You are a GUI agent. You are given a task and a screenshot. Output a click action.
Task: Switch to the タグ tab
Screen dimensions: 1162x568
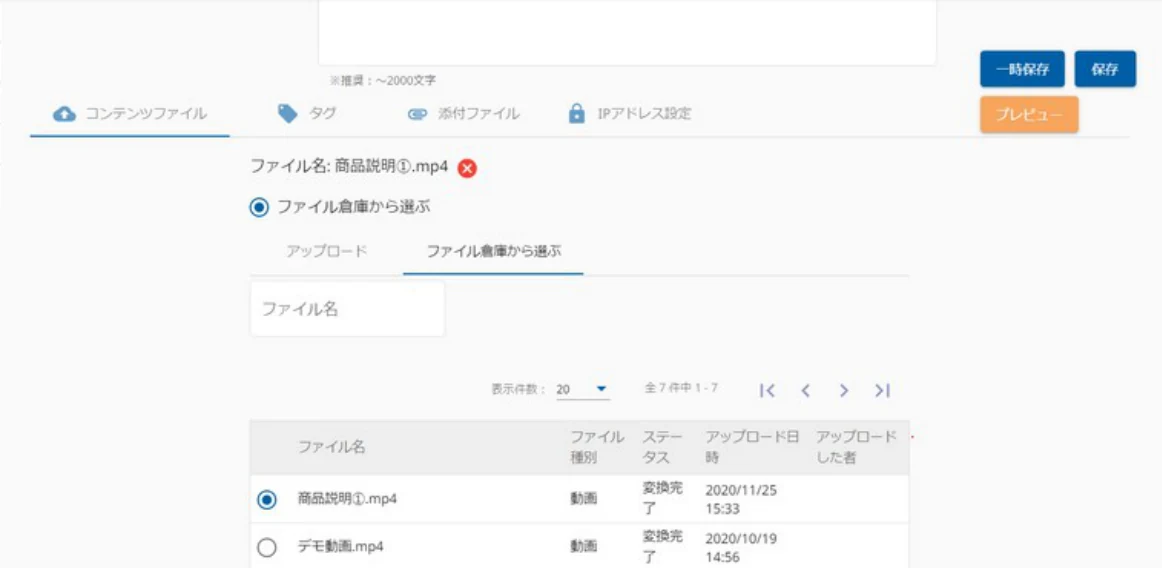[x=307, y=113]
